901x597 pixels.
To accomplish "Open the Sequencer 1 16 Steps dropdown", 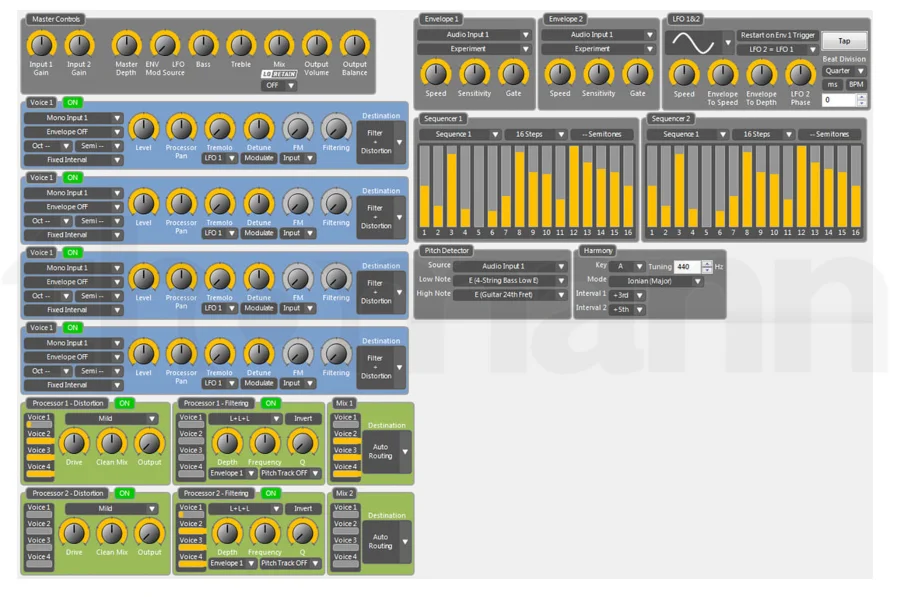I will (535, 134).
